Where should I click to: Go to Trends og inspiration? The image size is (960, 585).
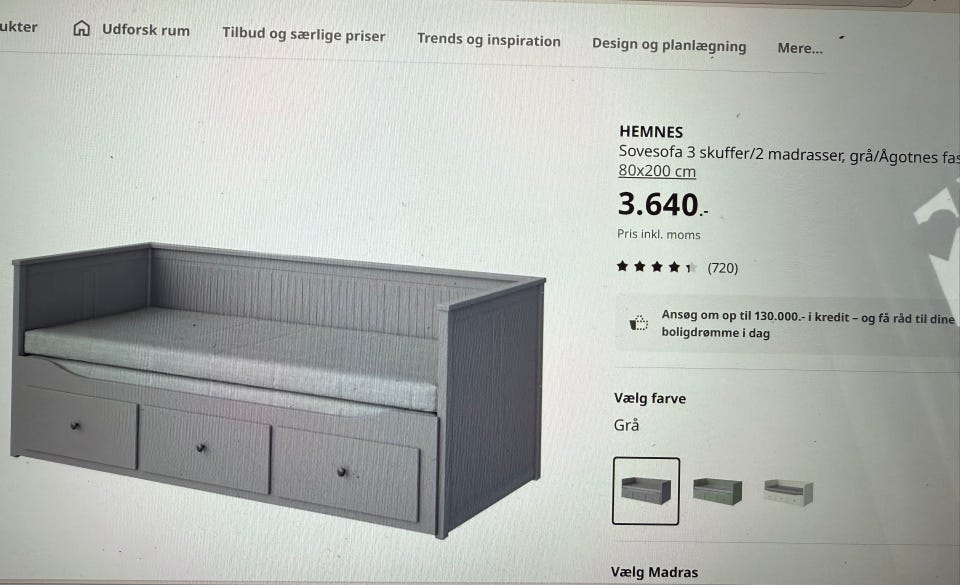[489, 40]
